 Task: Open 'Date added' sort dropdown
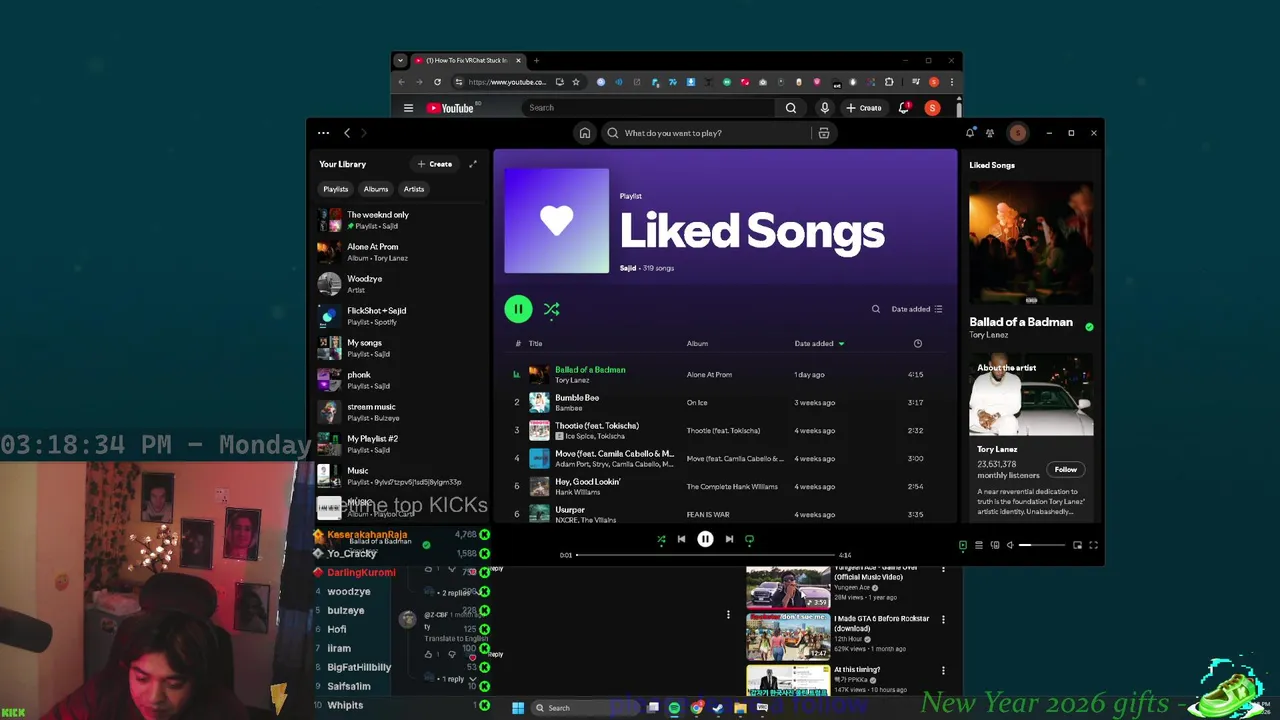pos(917,309)
